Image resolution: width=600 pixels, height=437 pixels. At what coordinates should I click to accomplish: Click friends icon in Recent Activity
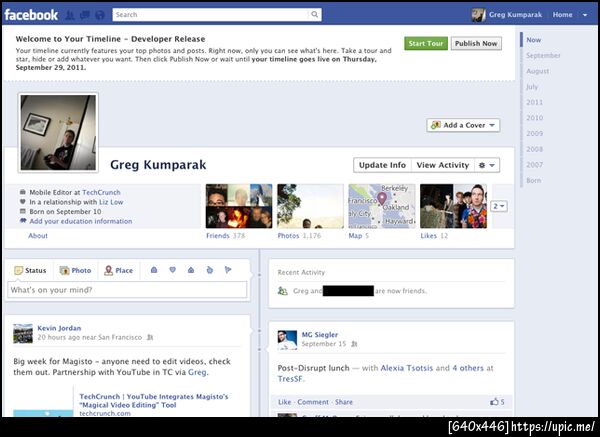pyautogui.click(x=283, y=291)
